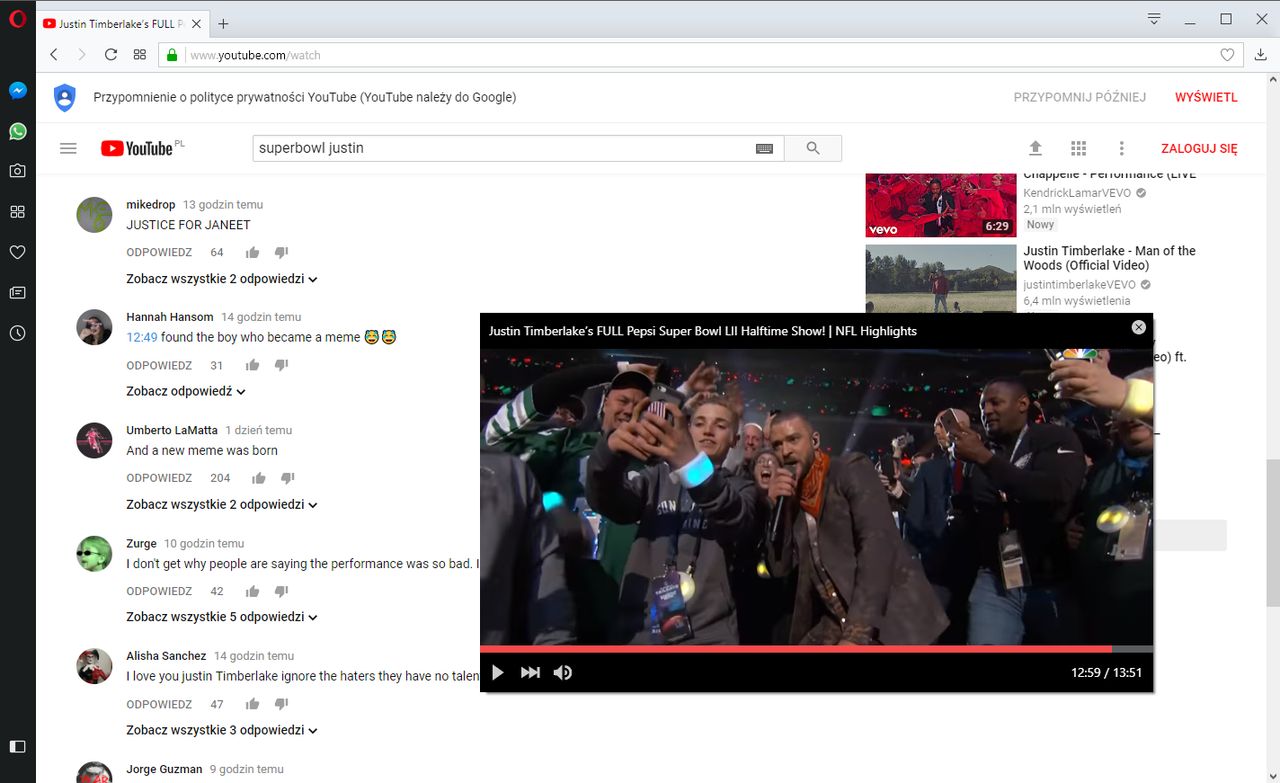Like mikedrop's comment with thumbs up
The image size is (1280, 783).
coord(253,252)
